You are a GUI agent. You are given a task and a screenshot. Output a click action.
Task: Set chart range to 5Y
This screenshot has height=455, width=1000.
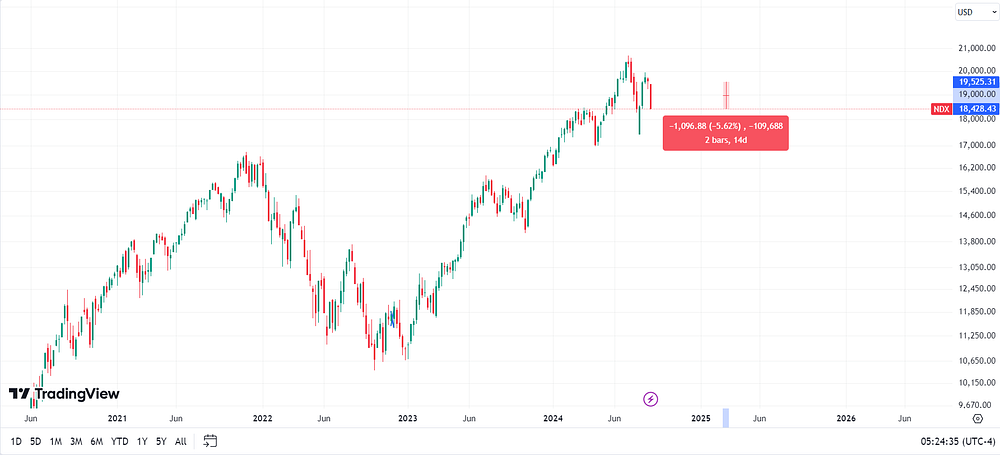point(162,441)
